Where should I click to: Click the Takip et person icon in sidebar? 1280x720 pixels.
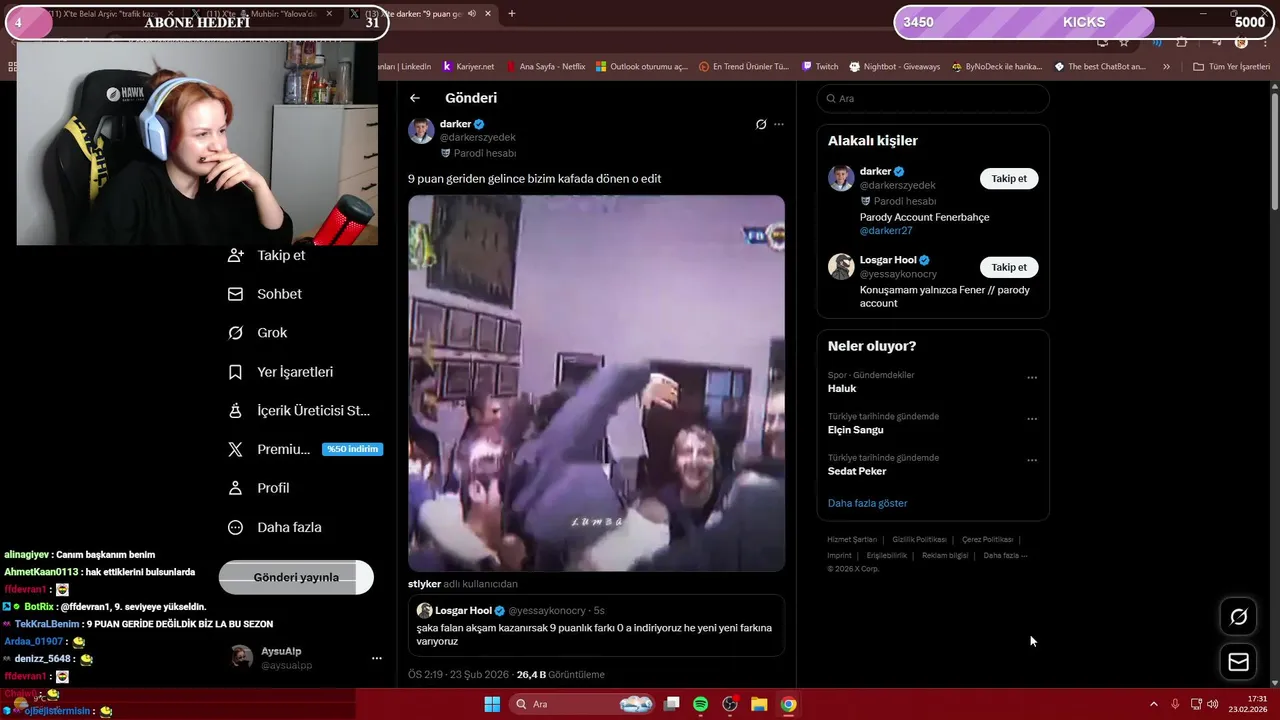click(236, 255)
